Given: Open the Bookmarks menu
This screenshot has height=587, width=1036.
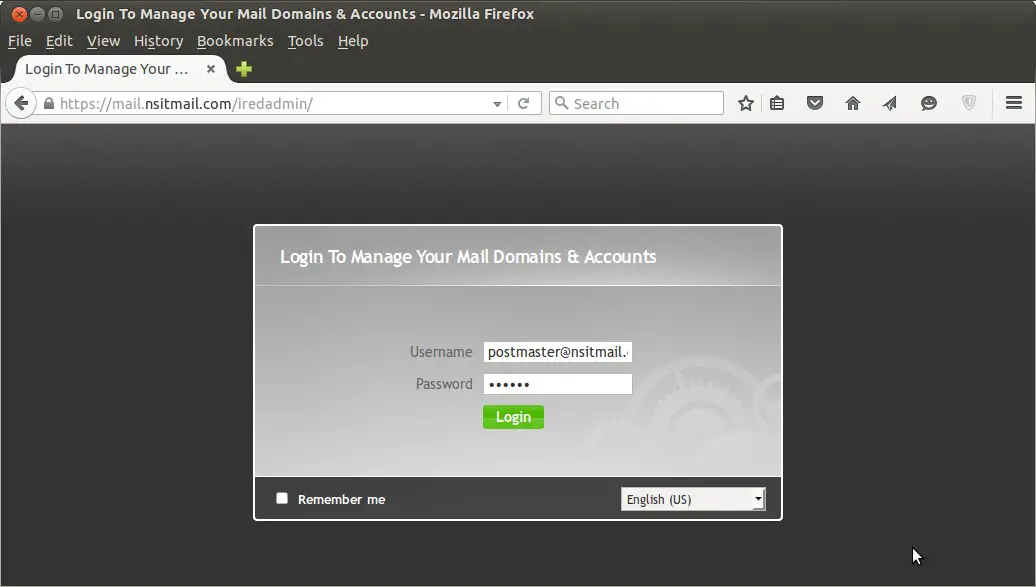Looking at the screenshot, I should pos(235,41).
